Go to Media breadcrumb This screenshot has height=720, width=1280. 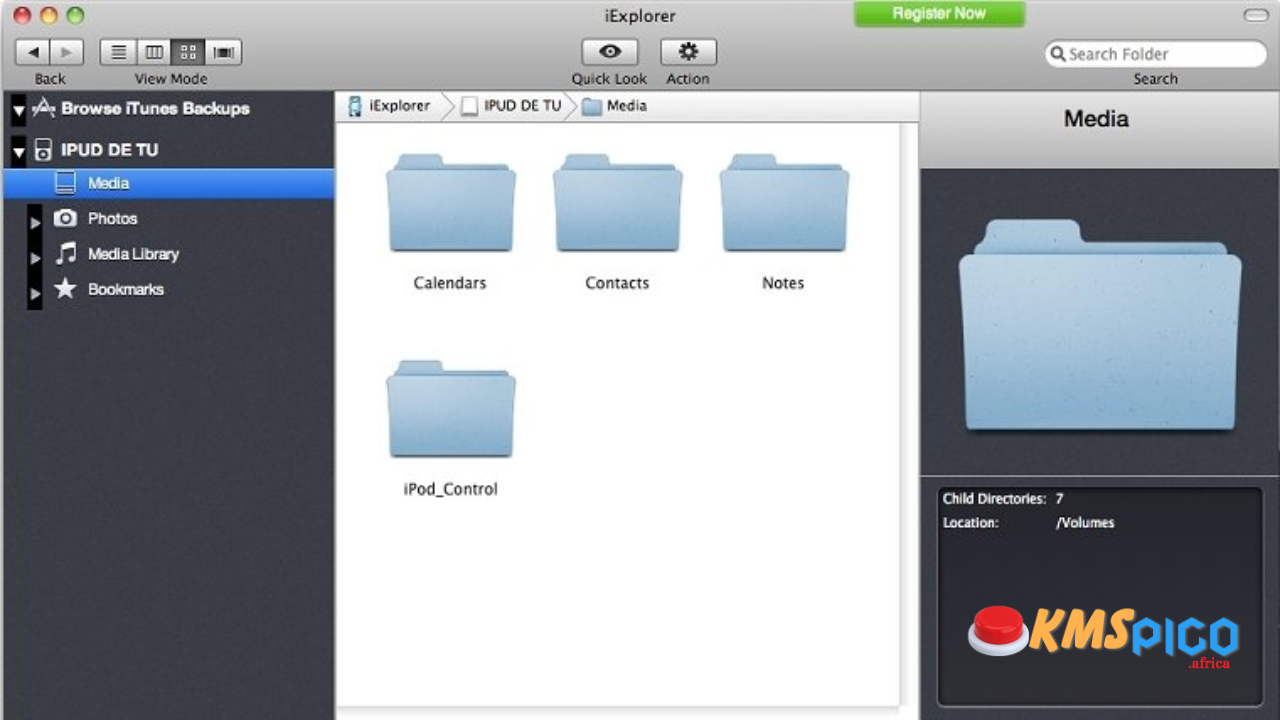click(x=614, y=105)
